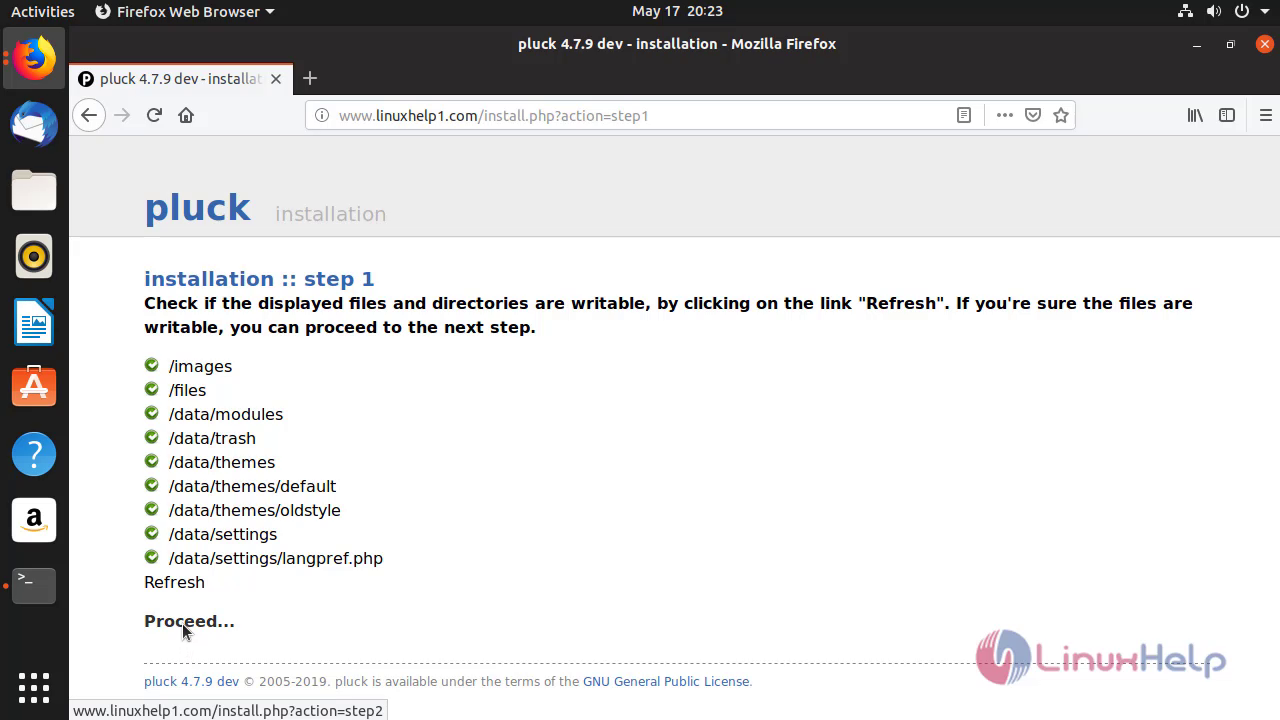This screenshot has height=720, width=1280.
Task: Open the clock showing May 17 20:23
Action: click(x=677, y=12)
